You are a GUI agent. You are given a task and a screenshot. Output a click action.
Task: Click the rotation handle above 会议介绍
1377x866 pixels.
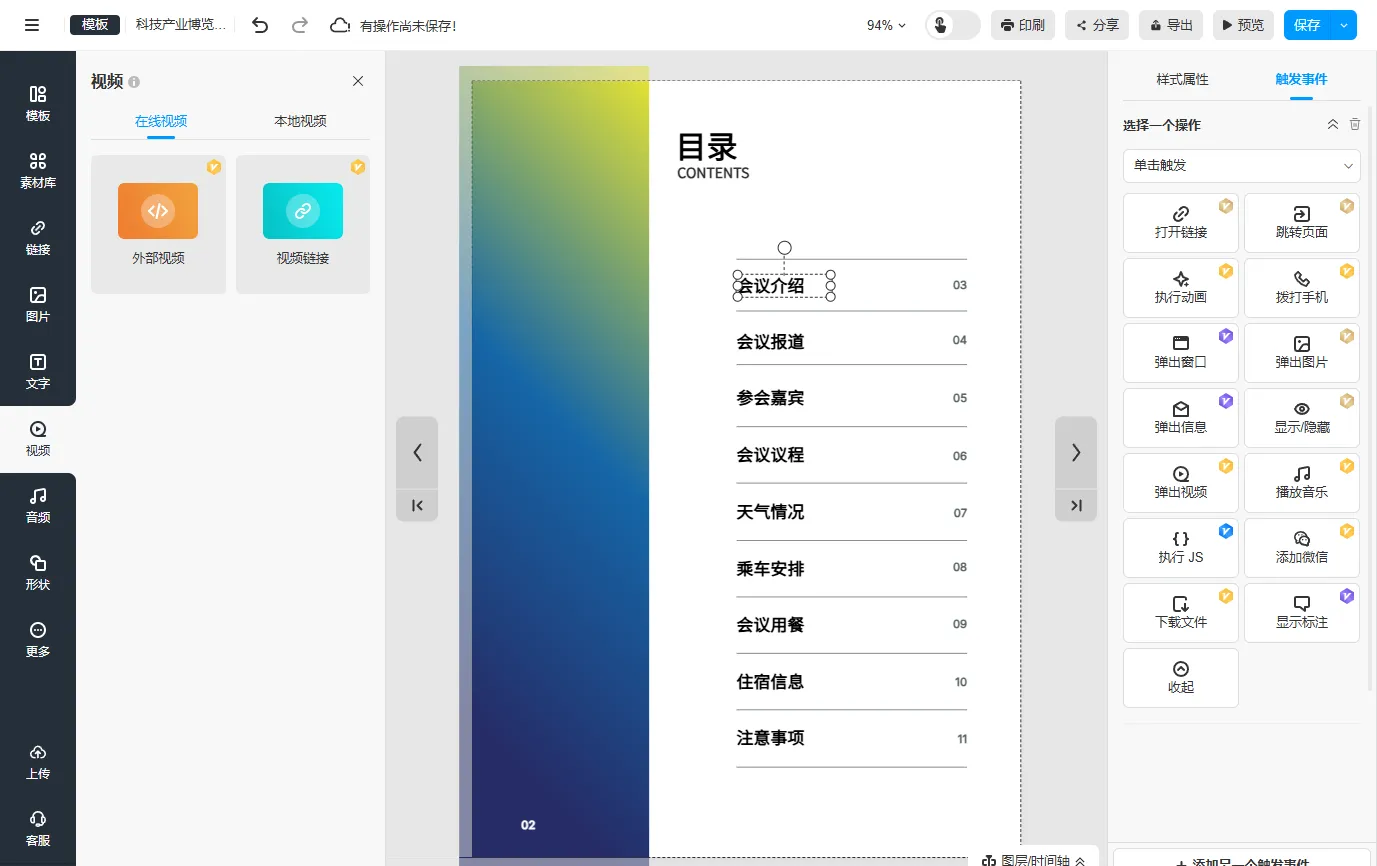[784, 248]
